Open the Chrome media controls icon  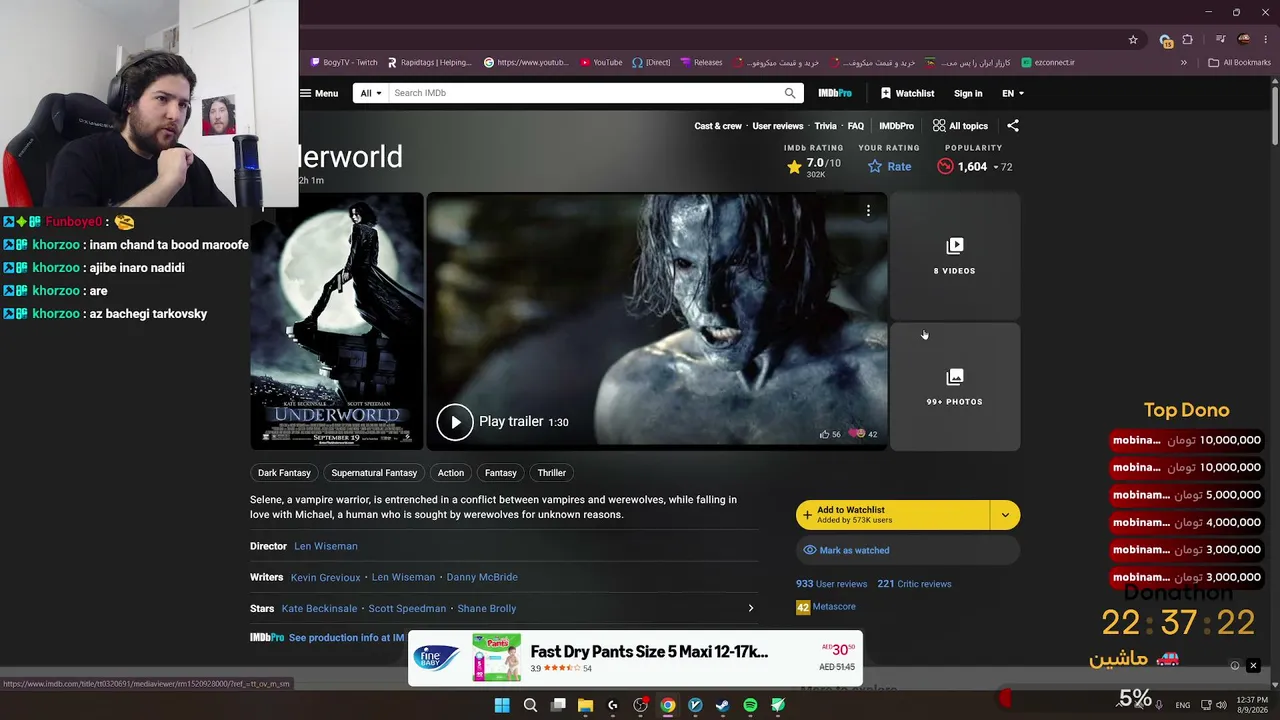click(x=1221, y=40)
